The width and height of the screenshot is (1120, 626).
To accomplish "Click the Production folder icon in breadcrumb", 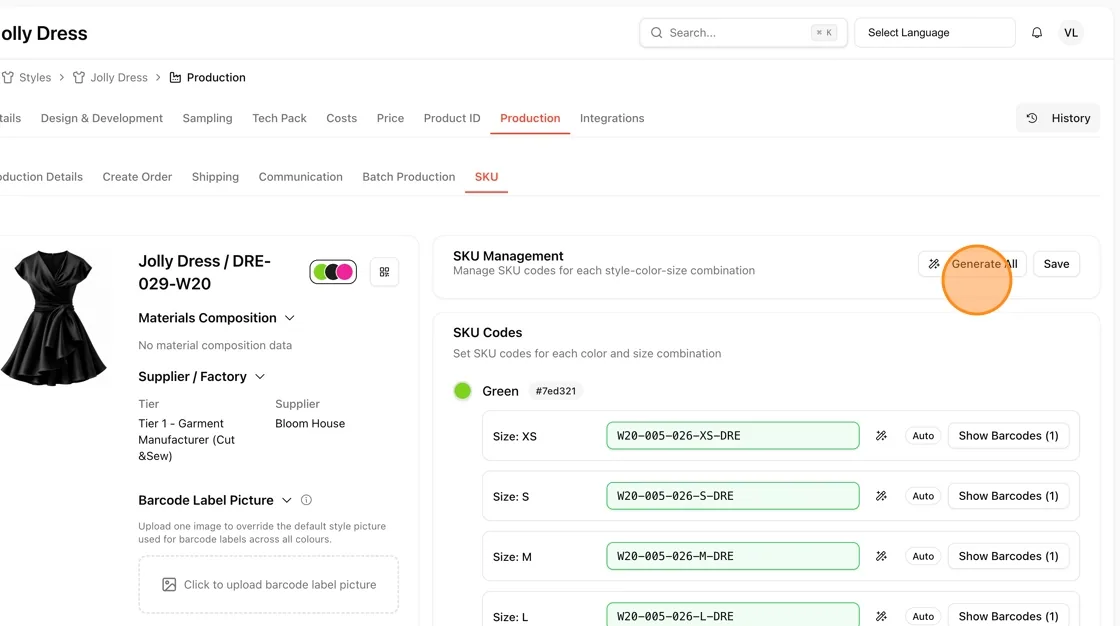I will click(x=175, y=77).
